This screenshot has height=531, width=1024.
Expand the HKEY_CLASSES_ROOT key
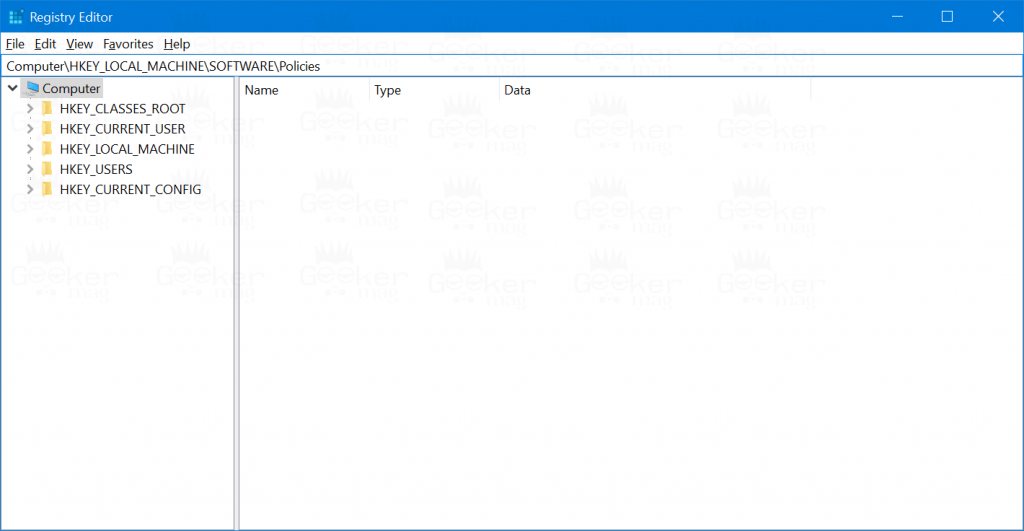point(30,108)
